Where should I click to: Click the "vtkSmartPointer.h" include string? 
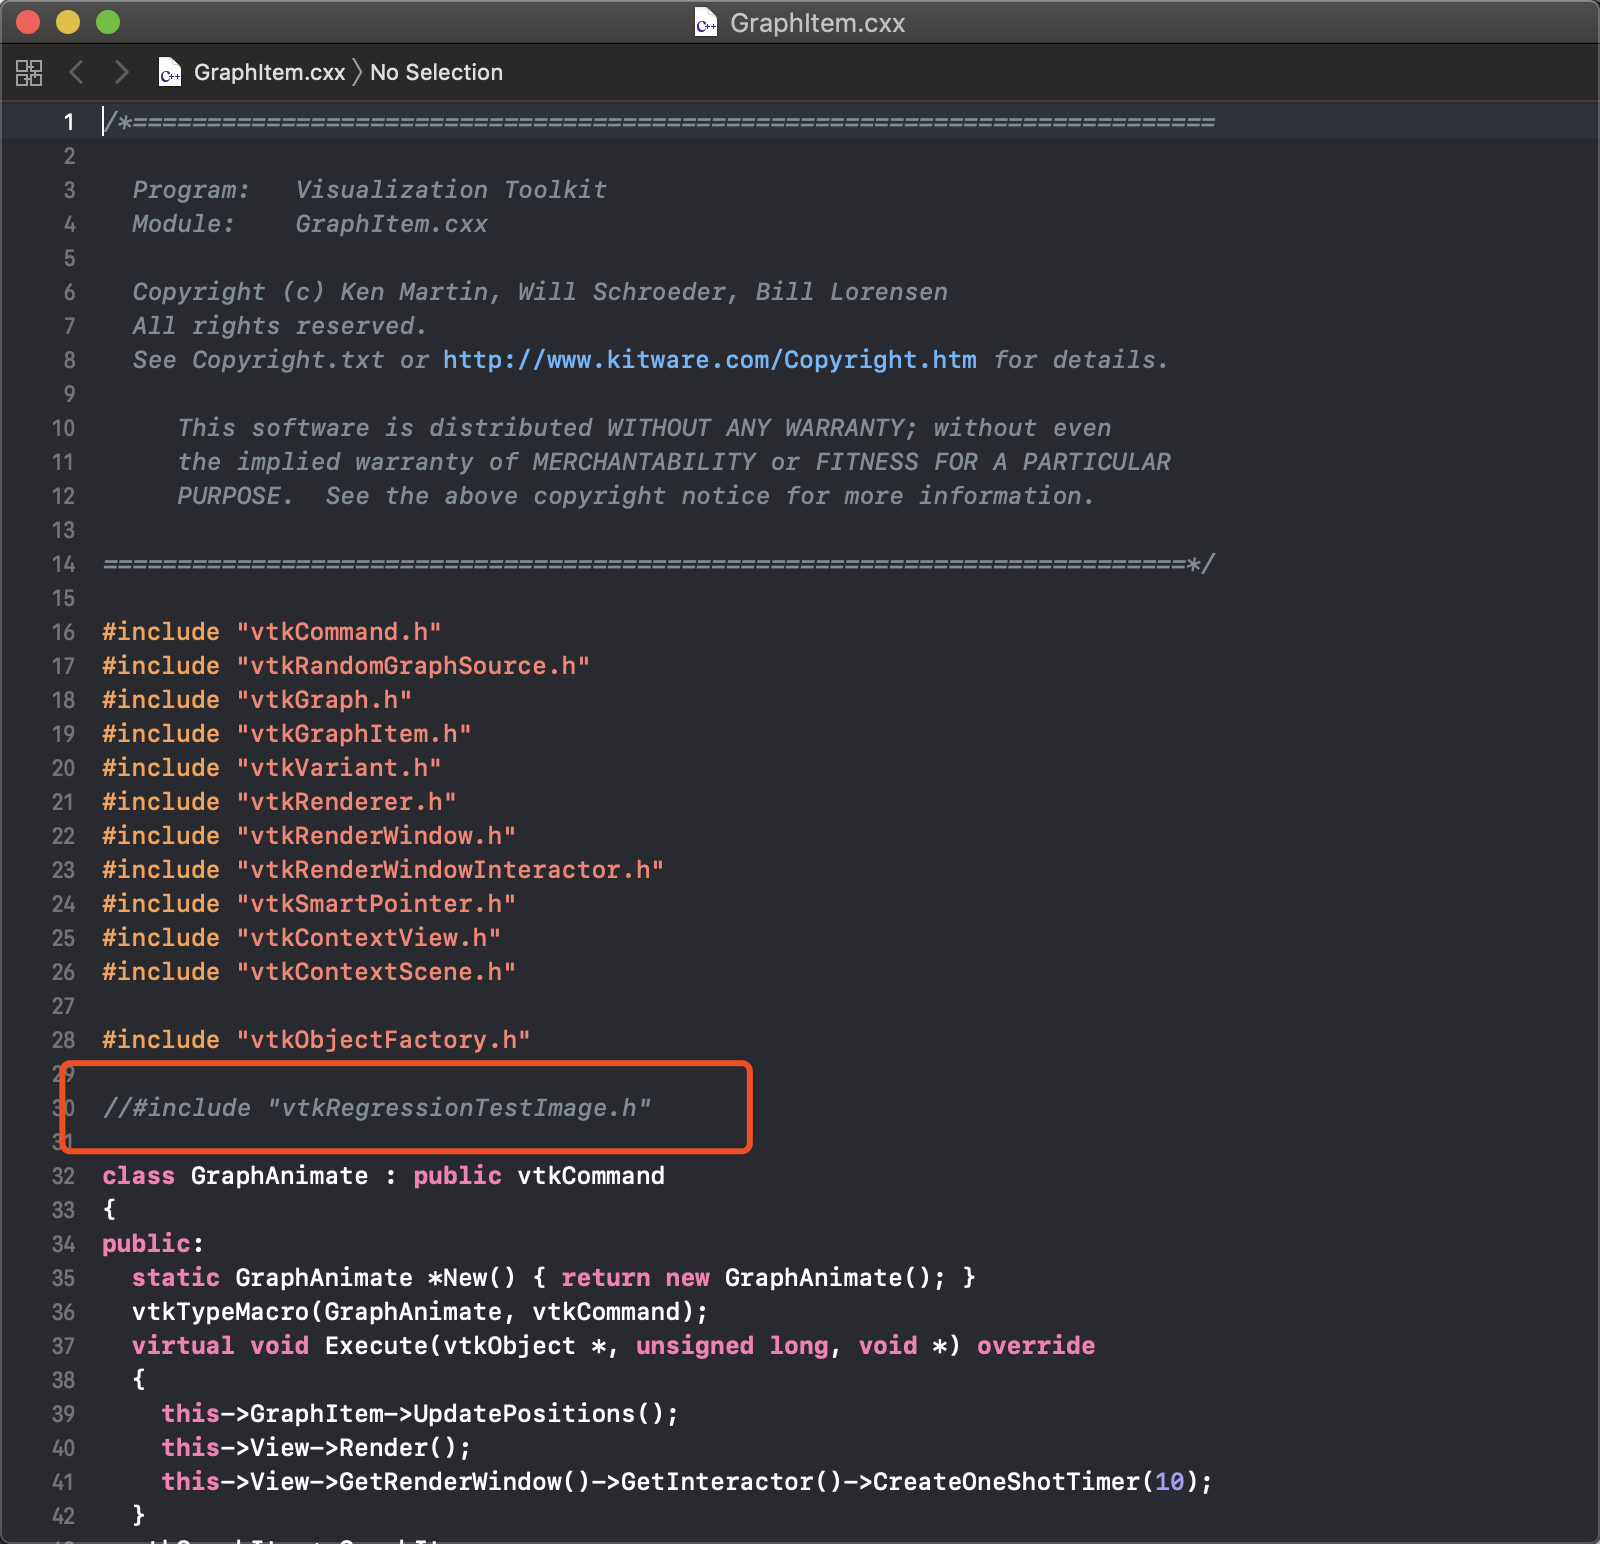pyautogui.click(x=376, y=904)
